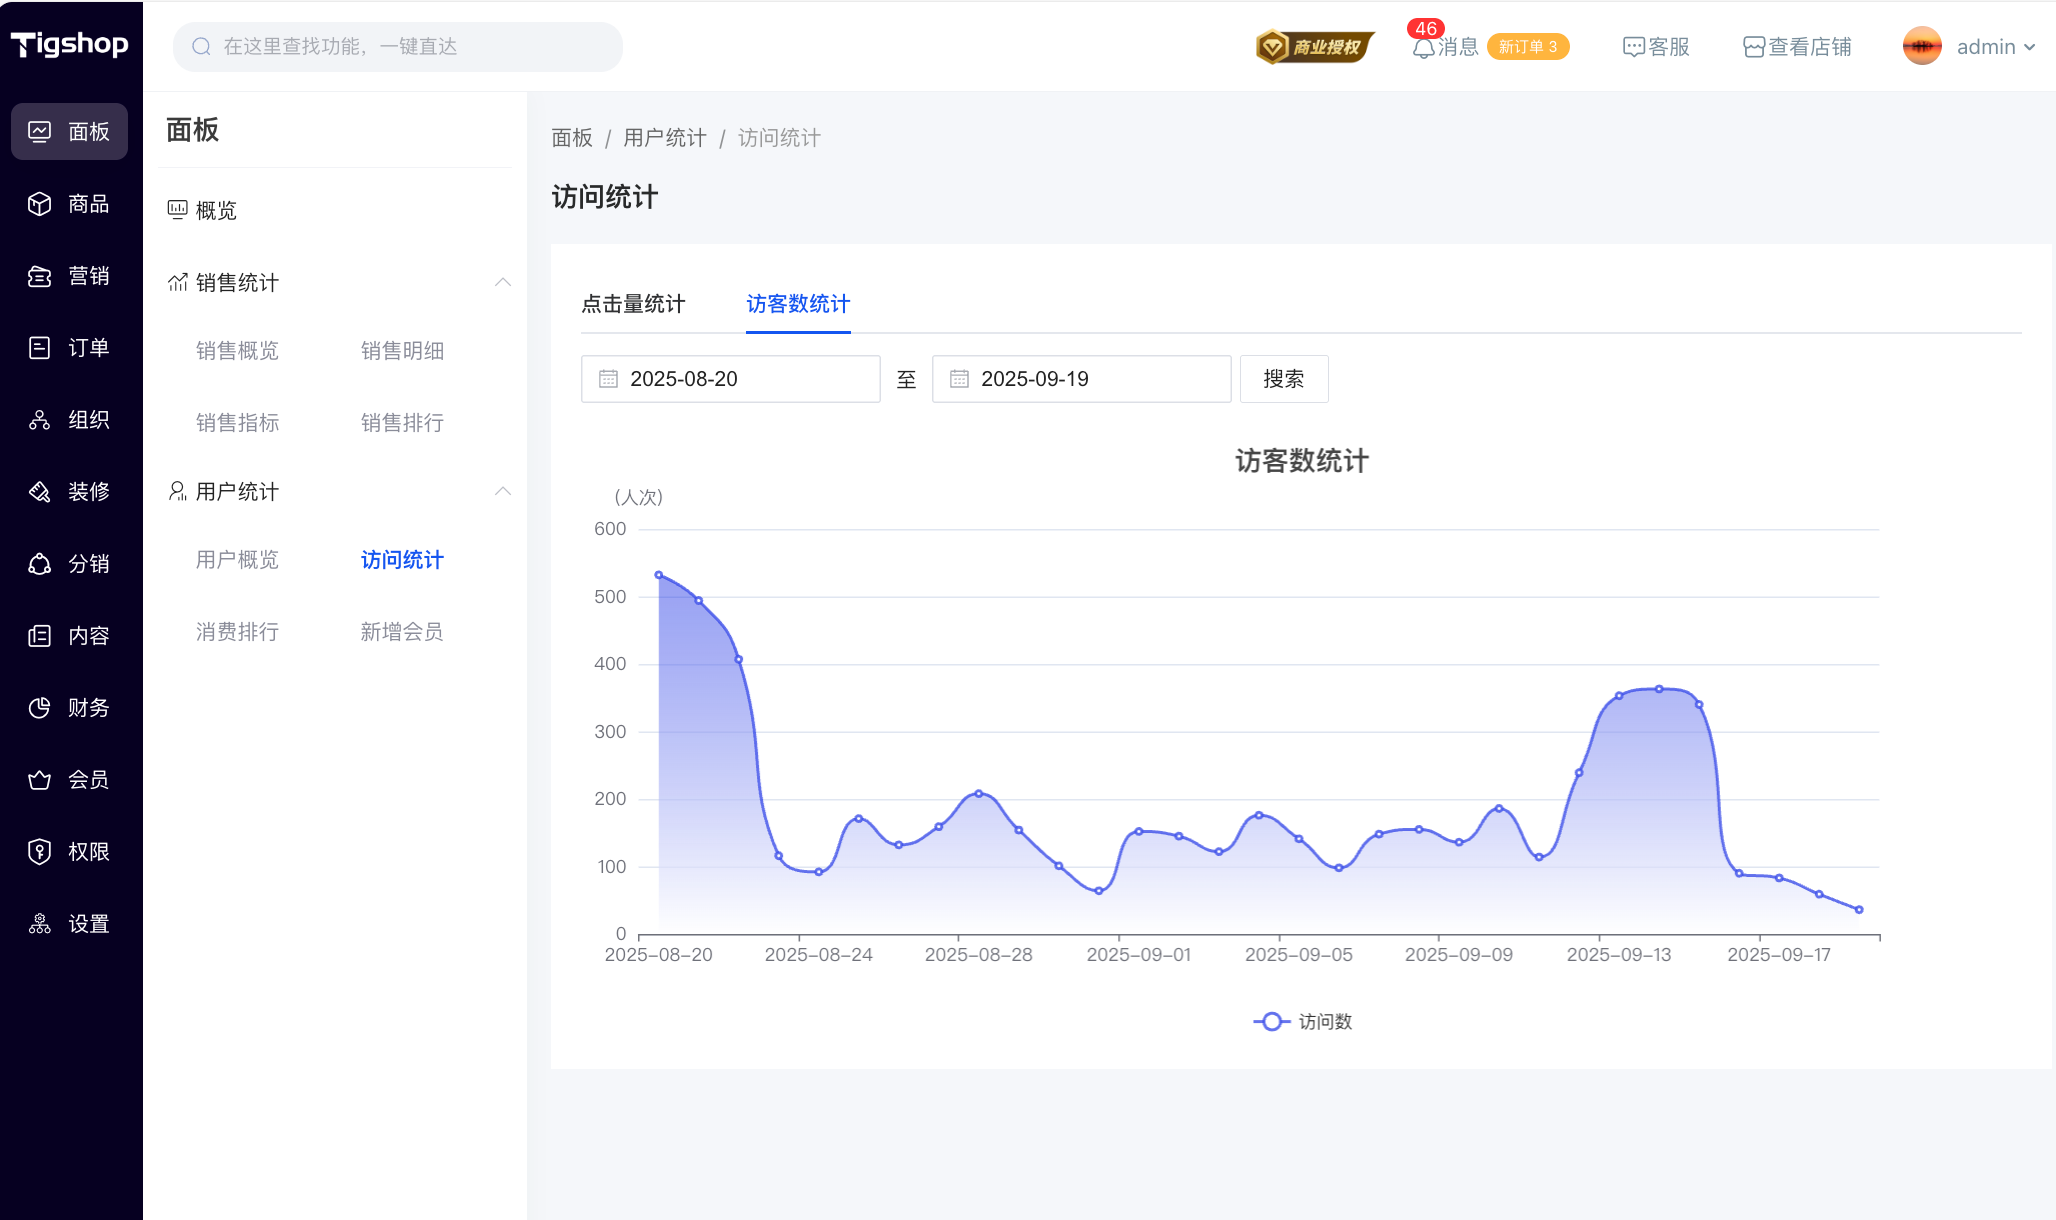Screen dimensions: 2056x1220
Task: Click the 客服 chat bubble icon
Action: tap(1633, 47)
